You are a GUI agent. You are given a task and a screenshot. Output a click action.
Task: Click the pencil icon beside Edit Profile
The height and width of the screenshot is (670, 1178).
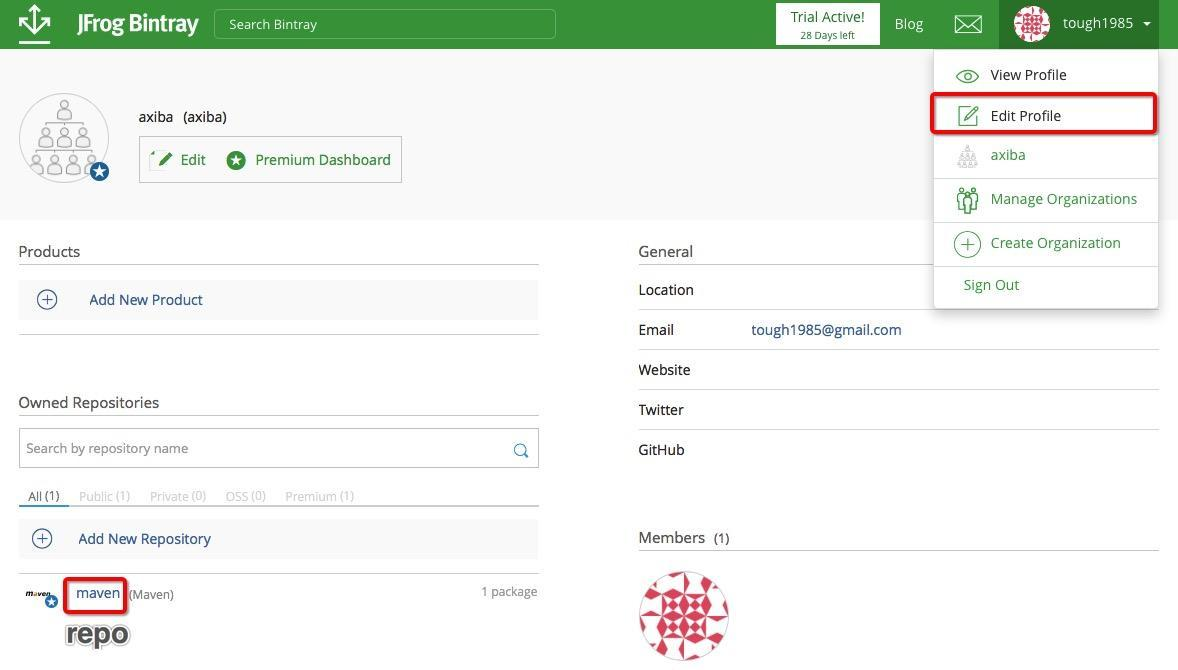(968, 116)
